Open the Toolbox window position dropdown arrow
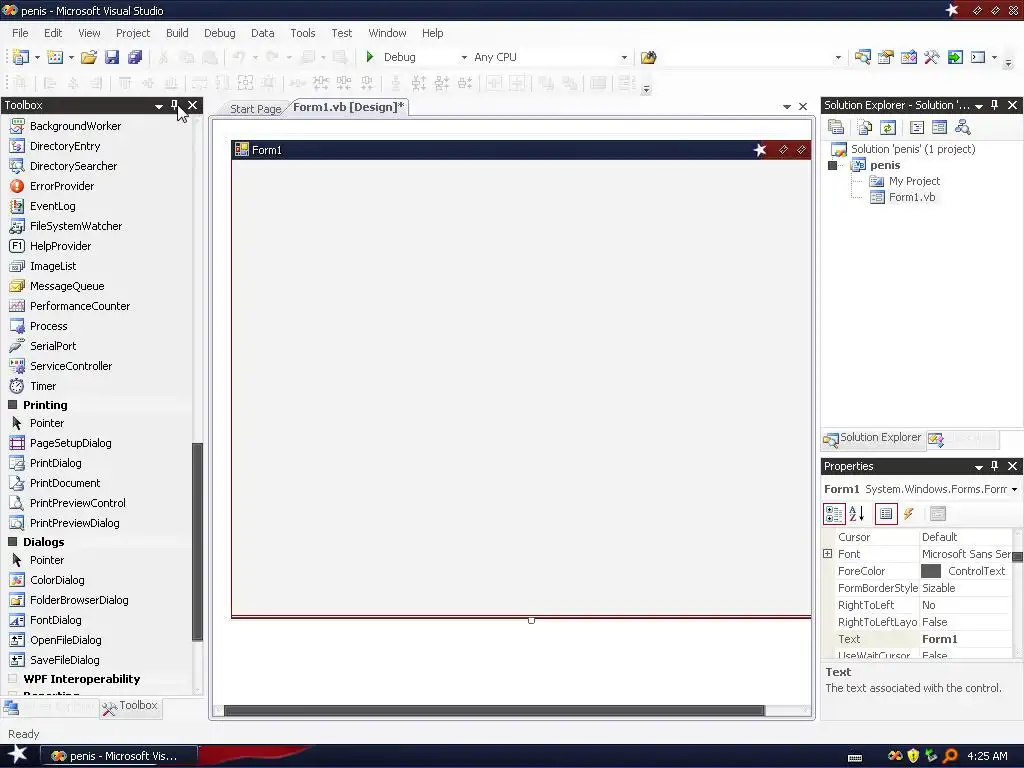 coord(159,106)
